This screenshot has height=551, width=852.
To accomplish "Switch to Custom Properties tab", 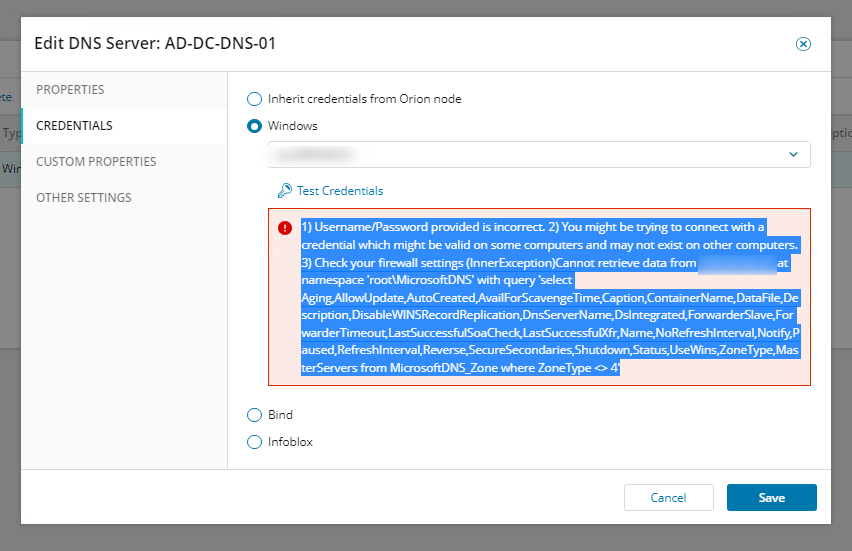I will click(x=124, y=161).
